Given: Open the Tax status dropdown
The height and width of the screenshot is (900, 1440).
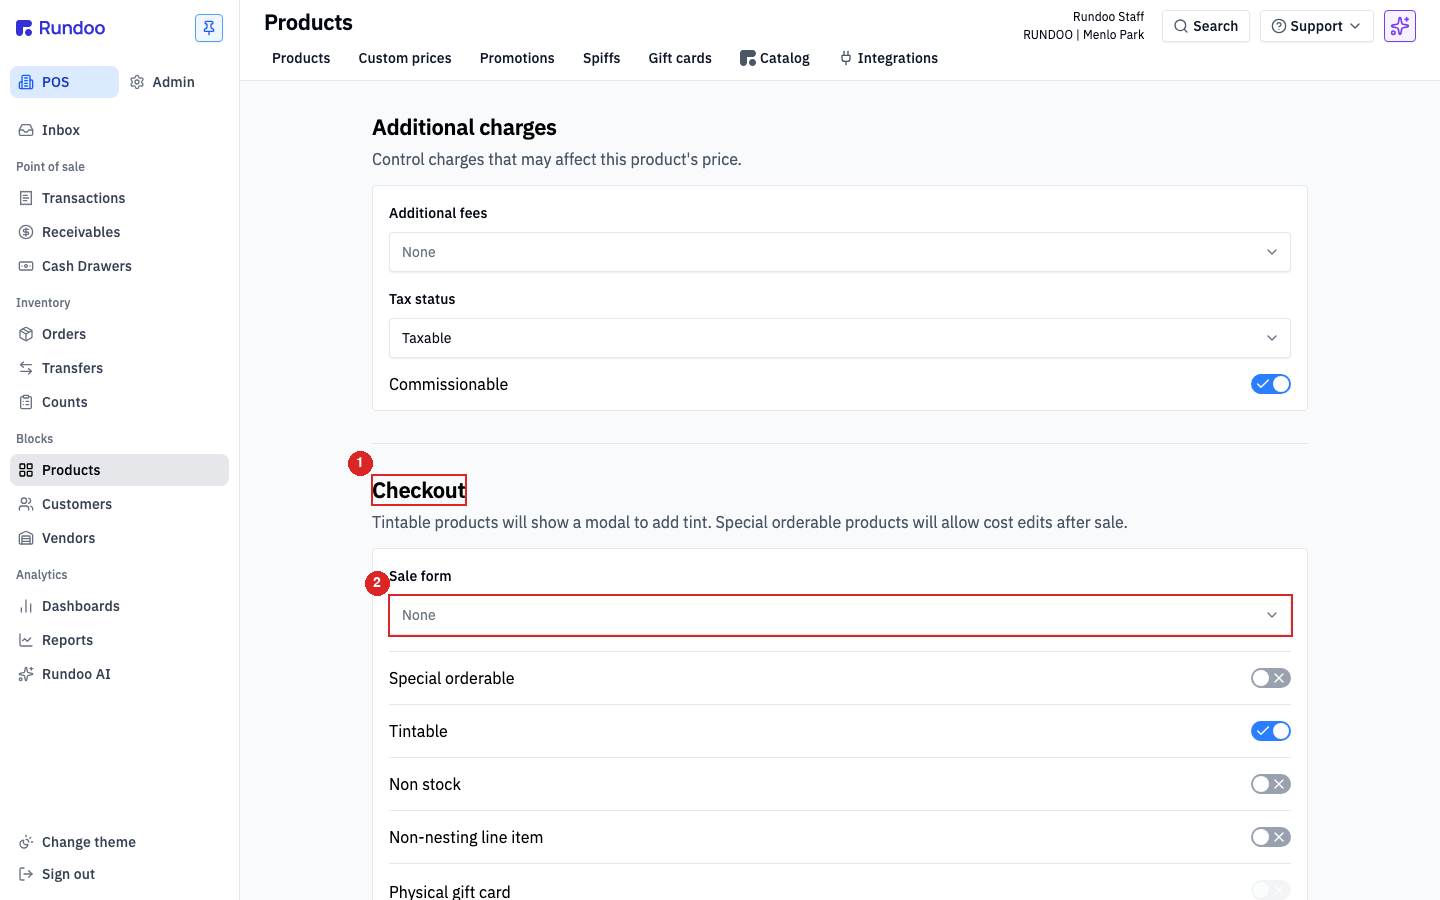Looking at the screenshot, I should point(840,338).
